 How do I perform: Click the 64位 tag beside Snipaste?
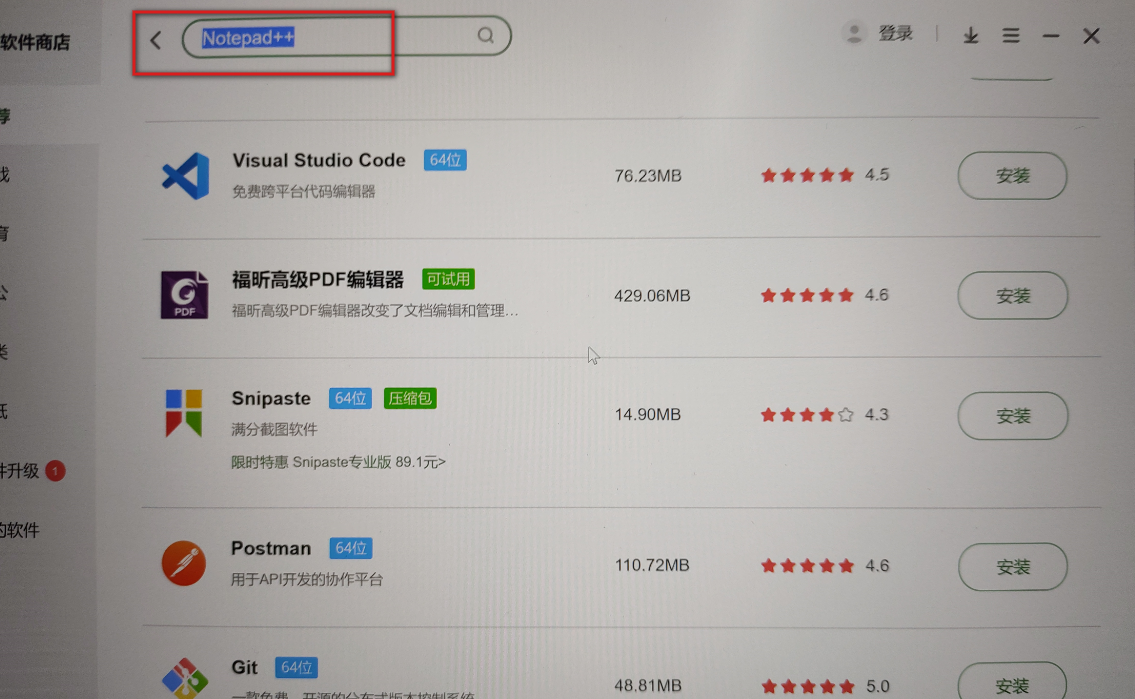[350, 398]
